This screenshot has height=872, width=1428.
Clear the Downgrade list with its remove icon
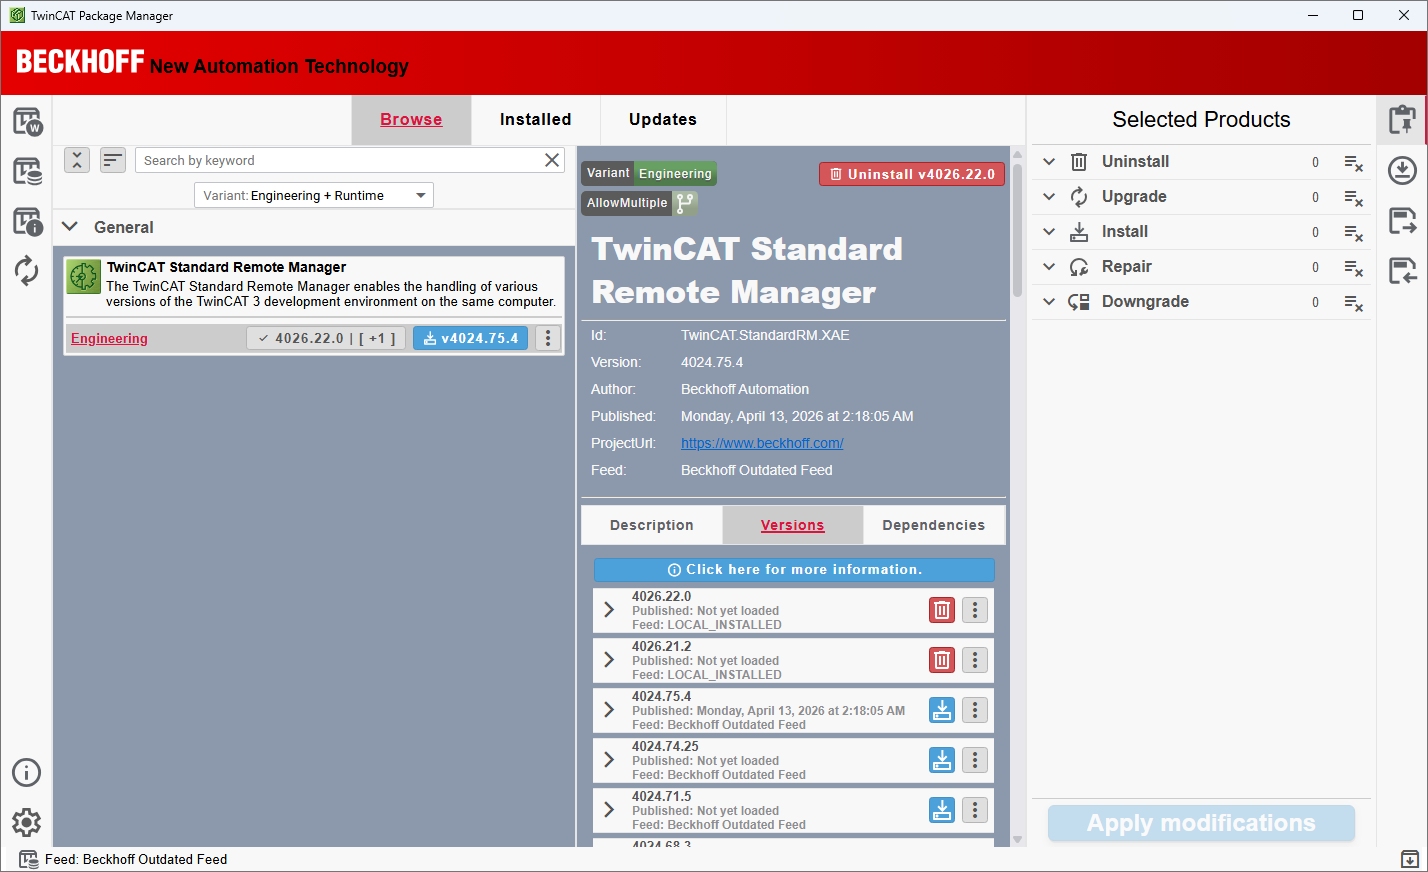coord(1353,303)
